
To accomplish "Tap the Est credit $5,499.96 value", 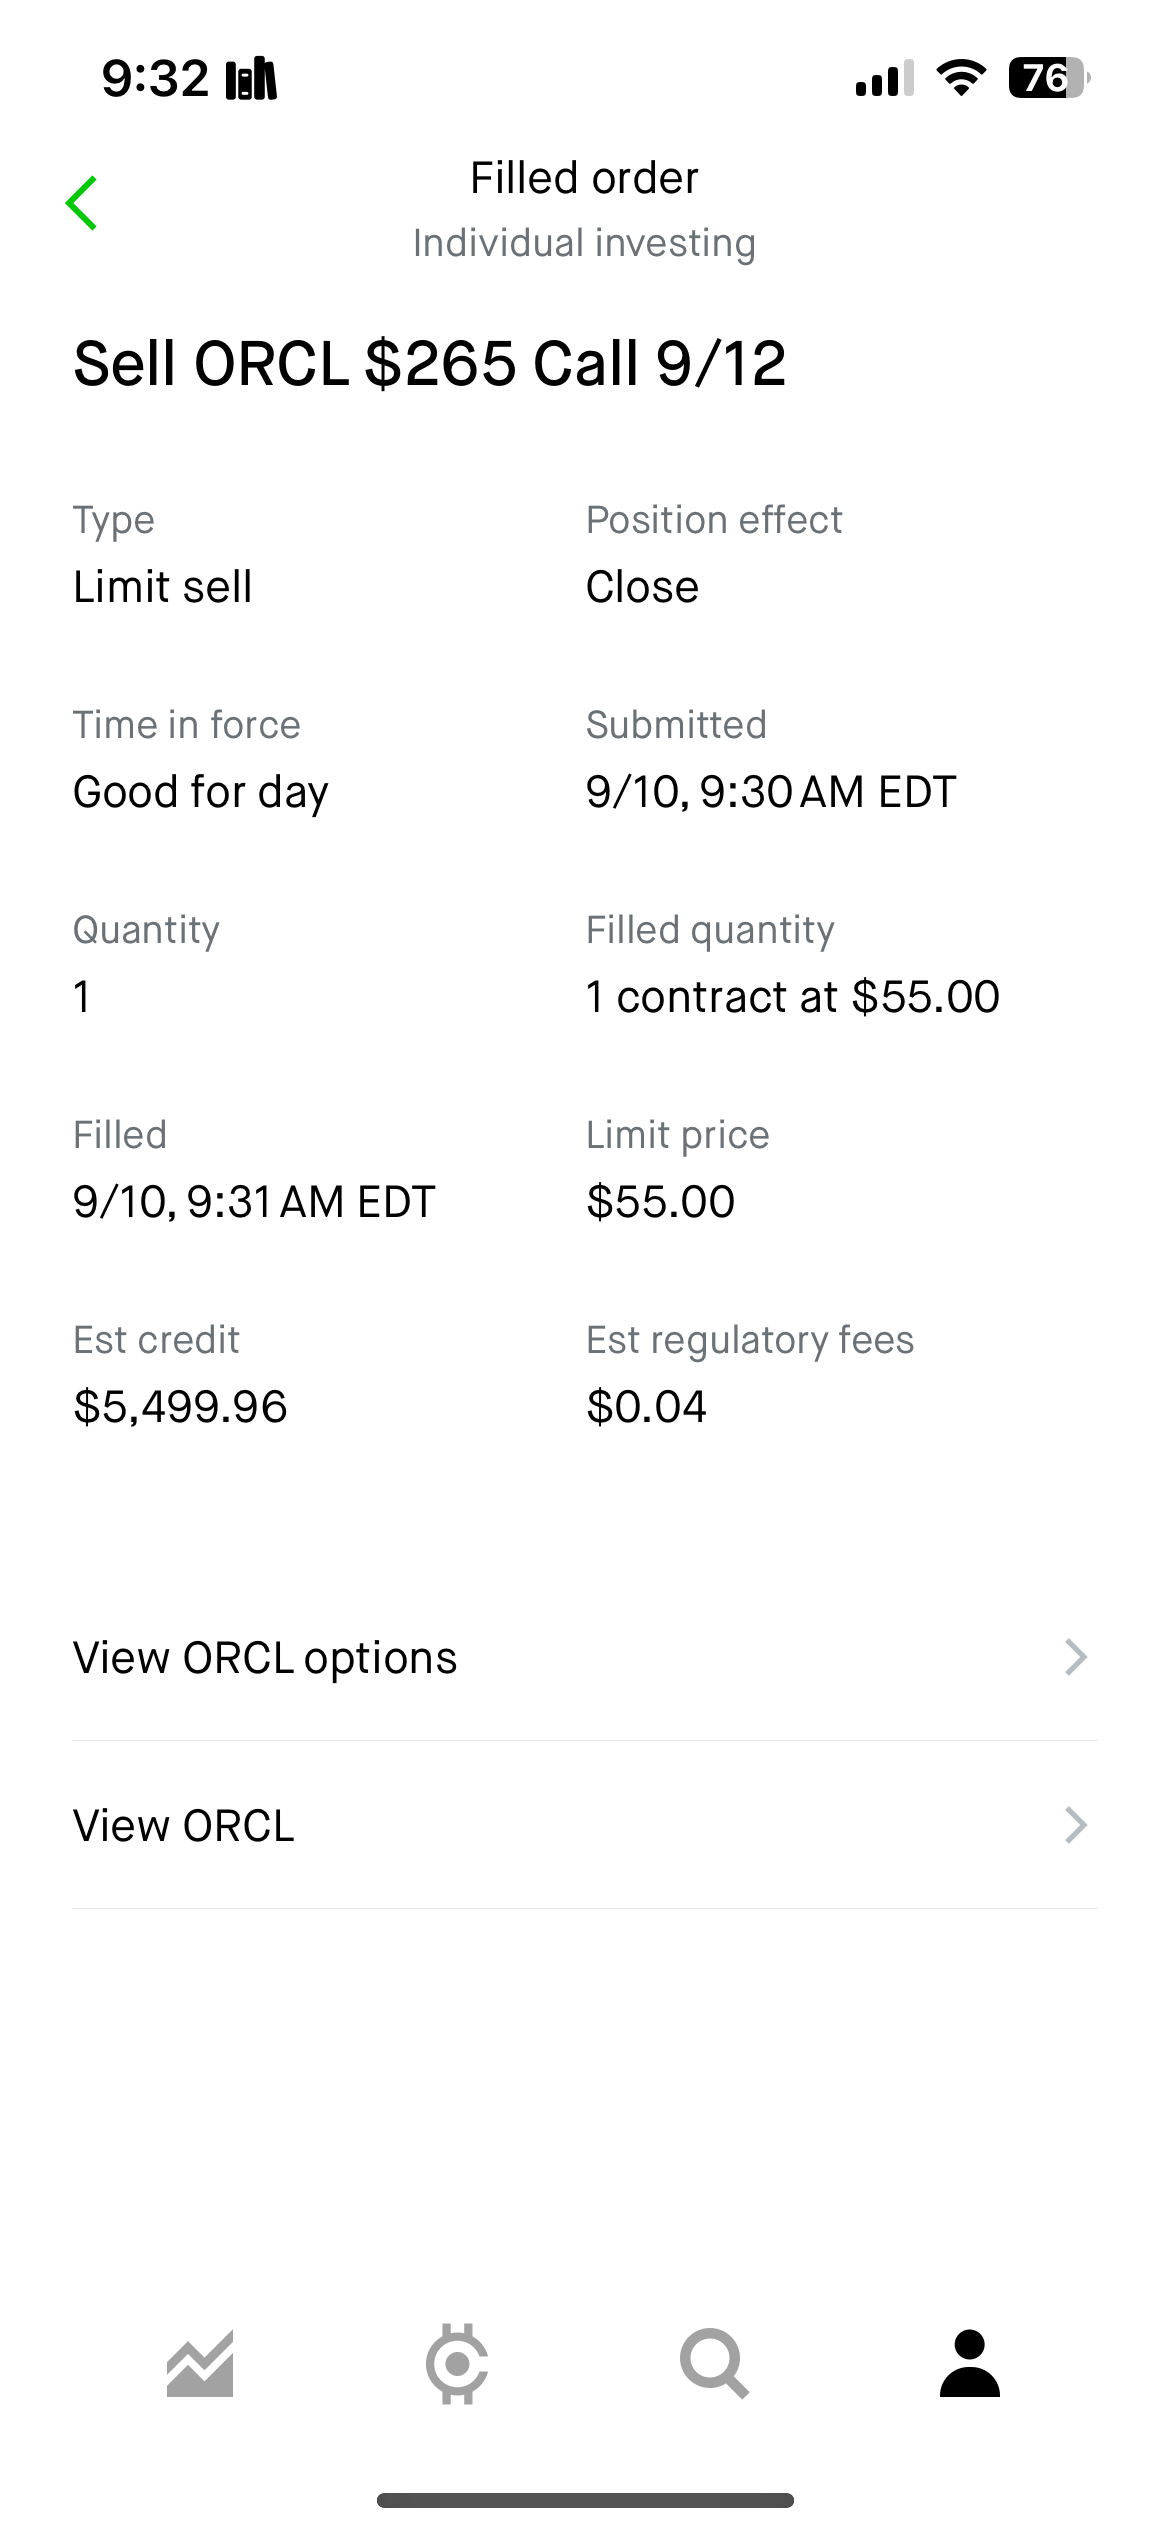I will tap(180, 1406).
